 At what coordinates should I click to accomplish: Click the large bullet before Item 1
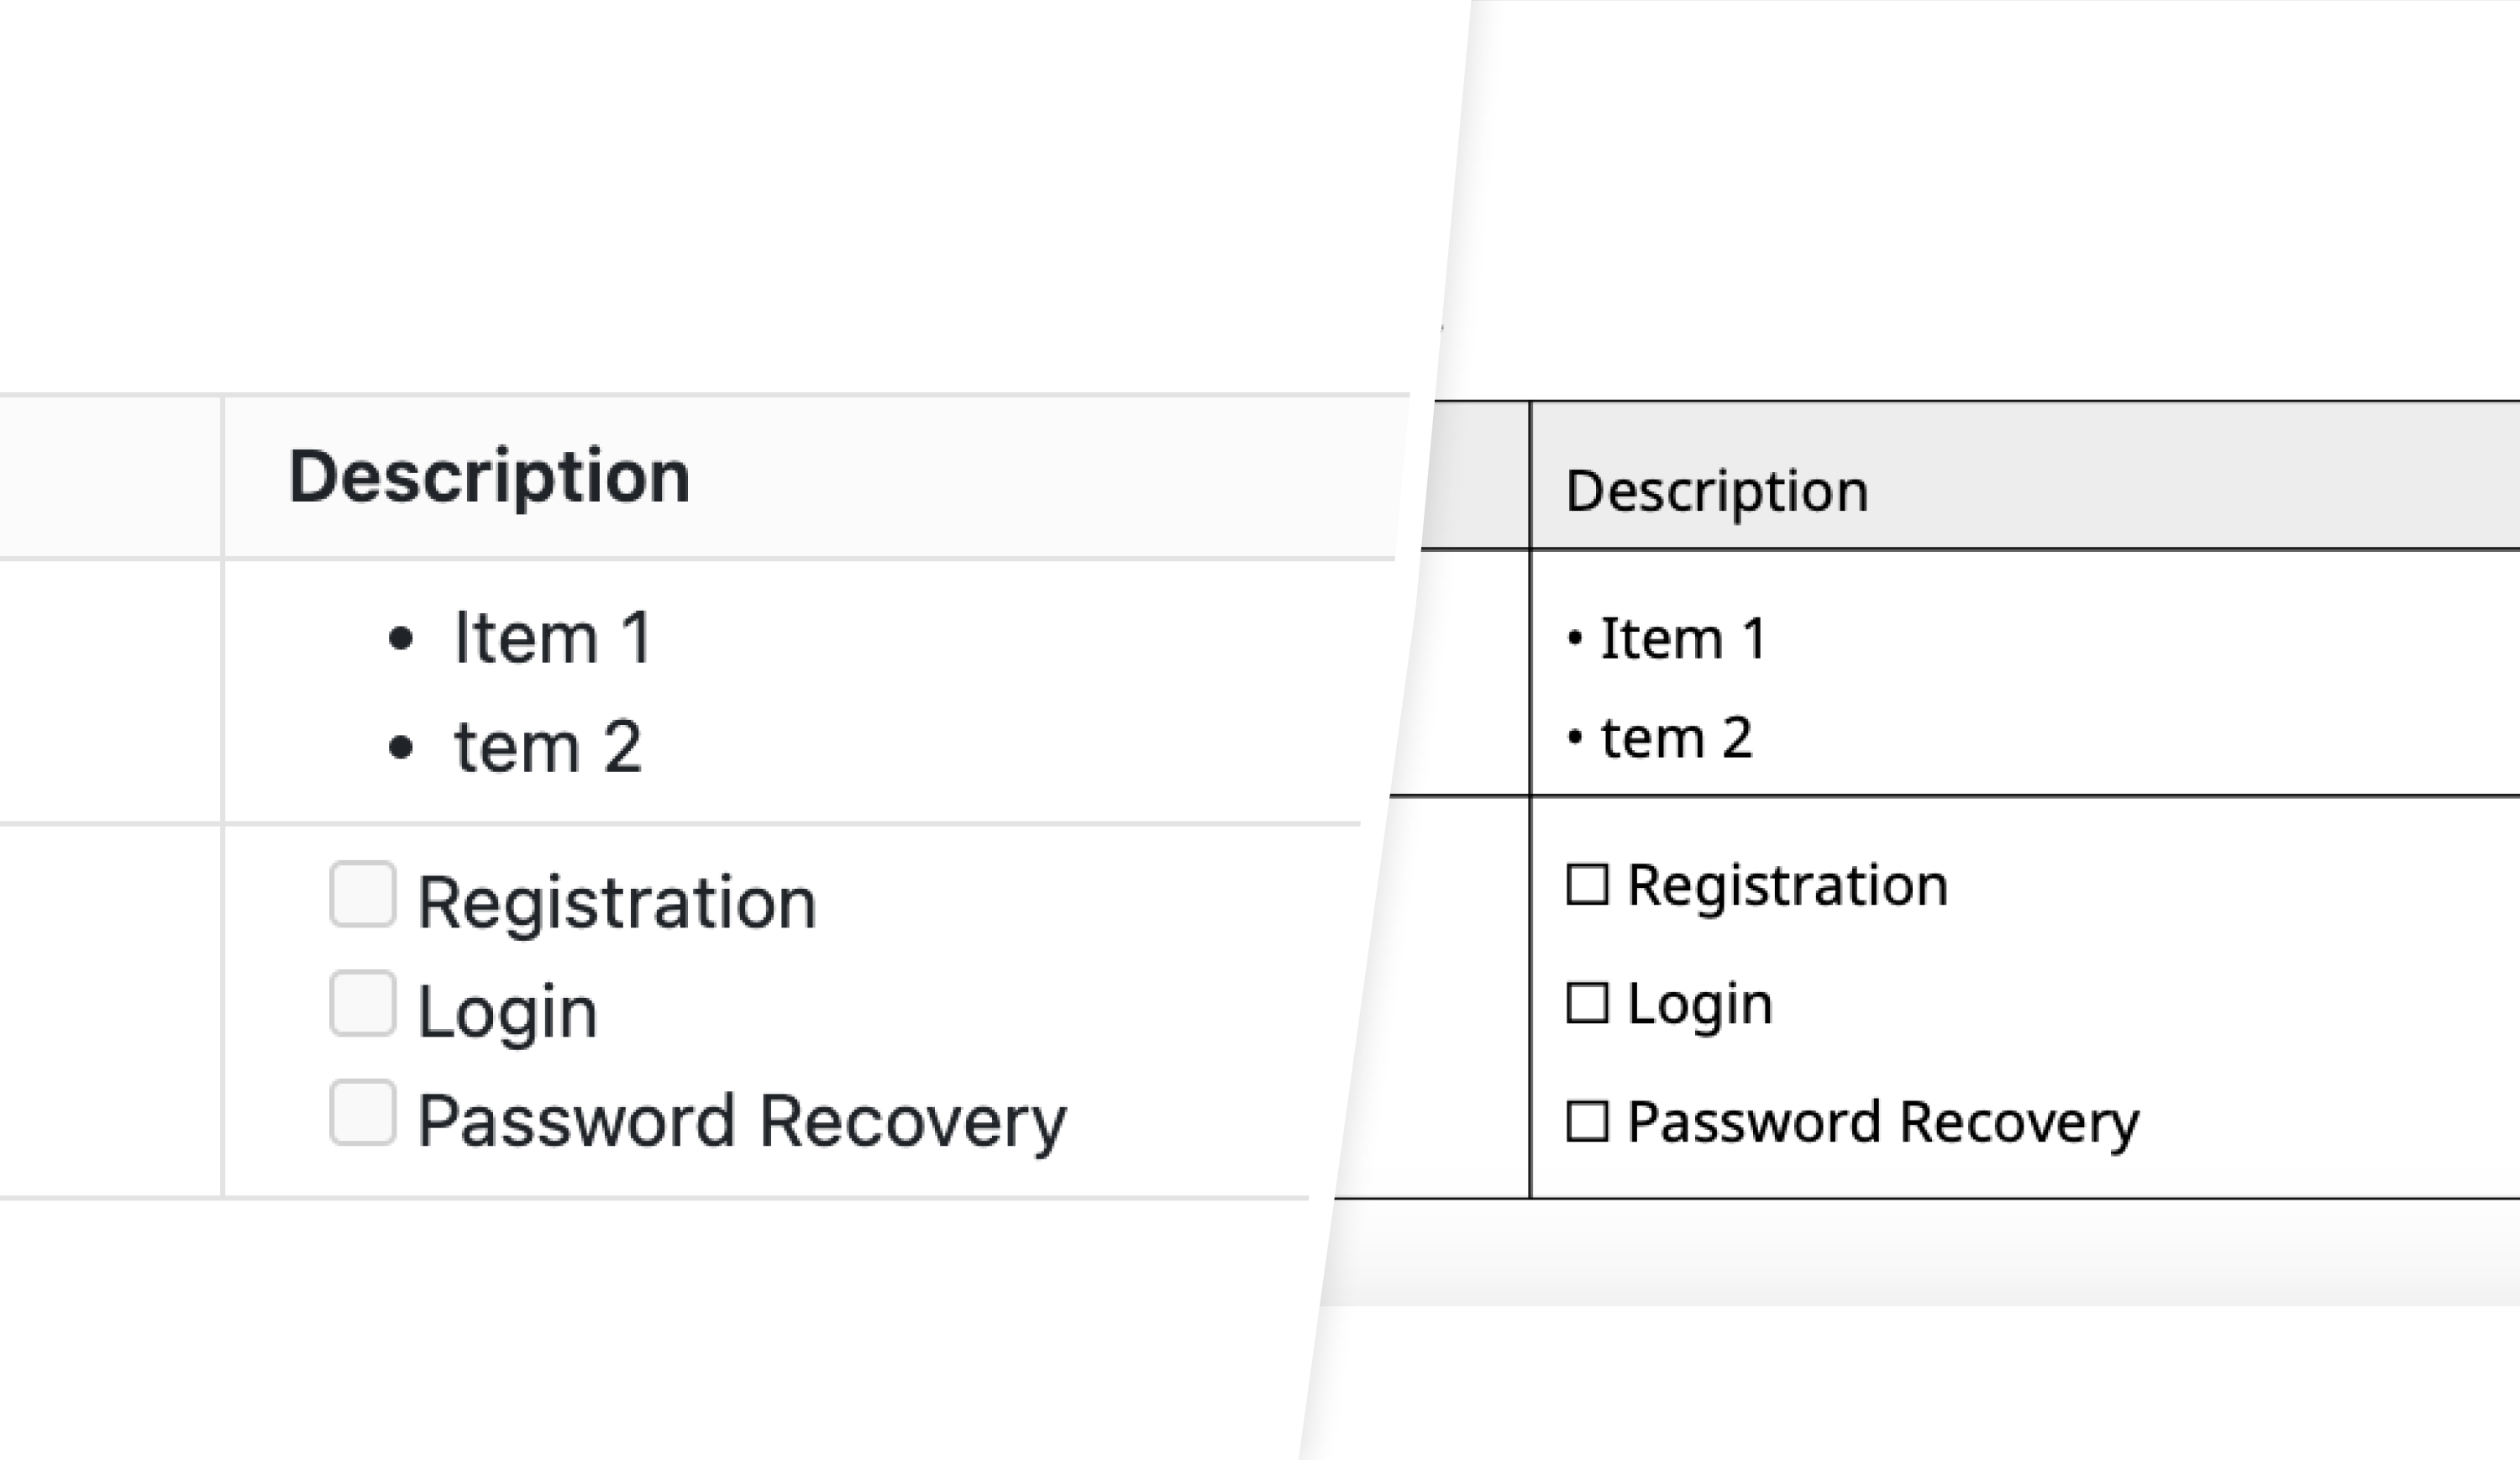coord(400,638)
